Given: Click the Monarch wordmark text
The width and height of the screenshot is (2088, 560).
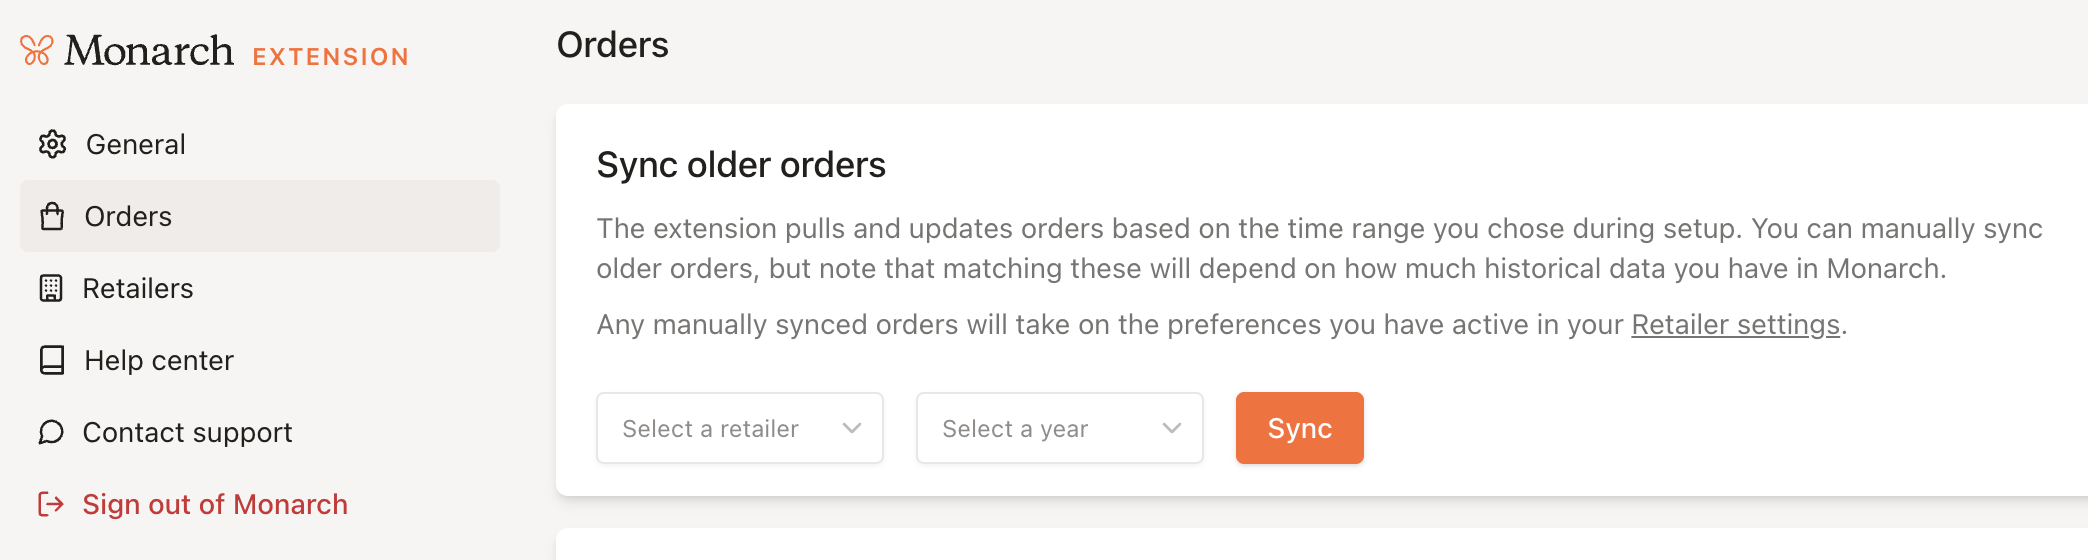Looking at the screenshot, I should [149, 50].
